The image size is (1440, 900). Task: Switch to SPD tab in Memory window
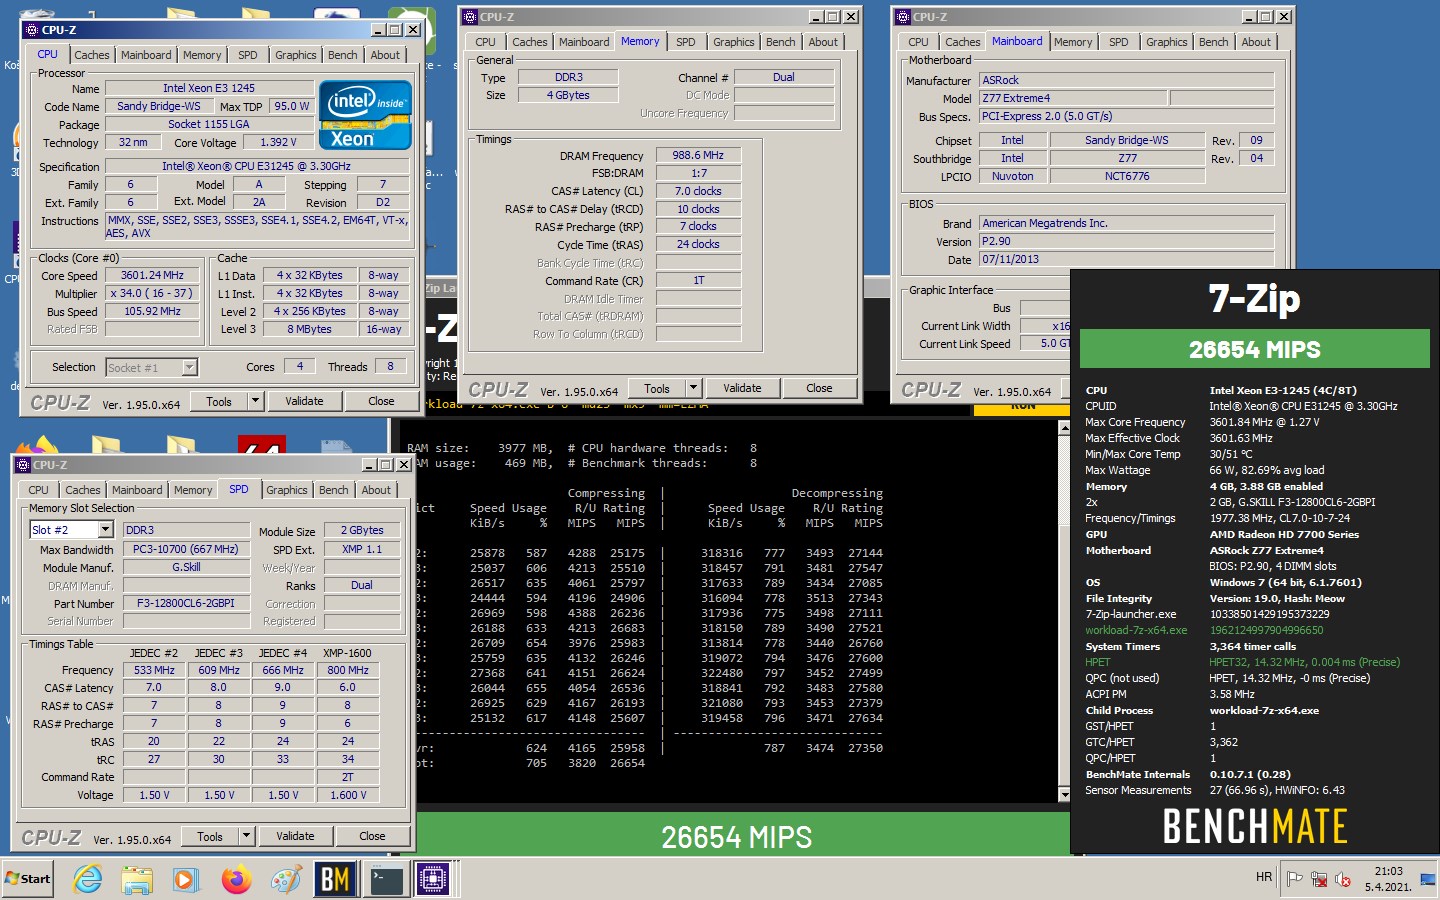point(686,42)
